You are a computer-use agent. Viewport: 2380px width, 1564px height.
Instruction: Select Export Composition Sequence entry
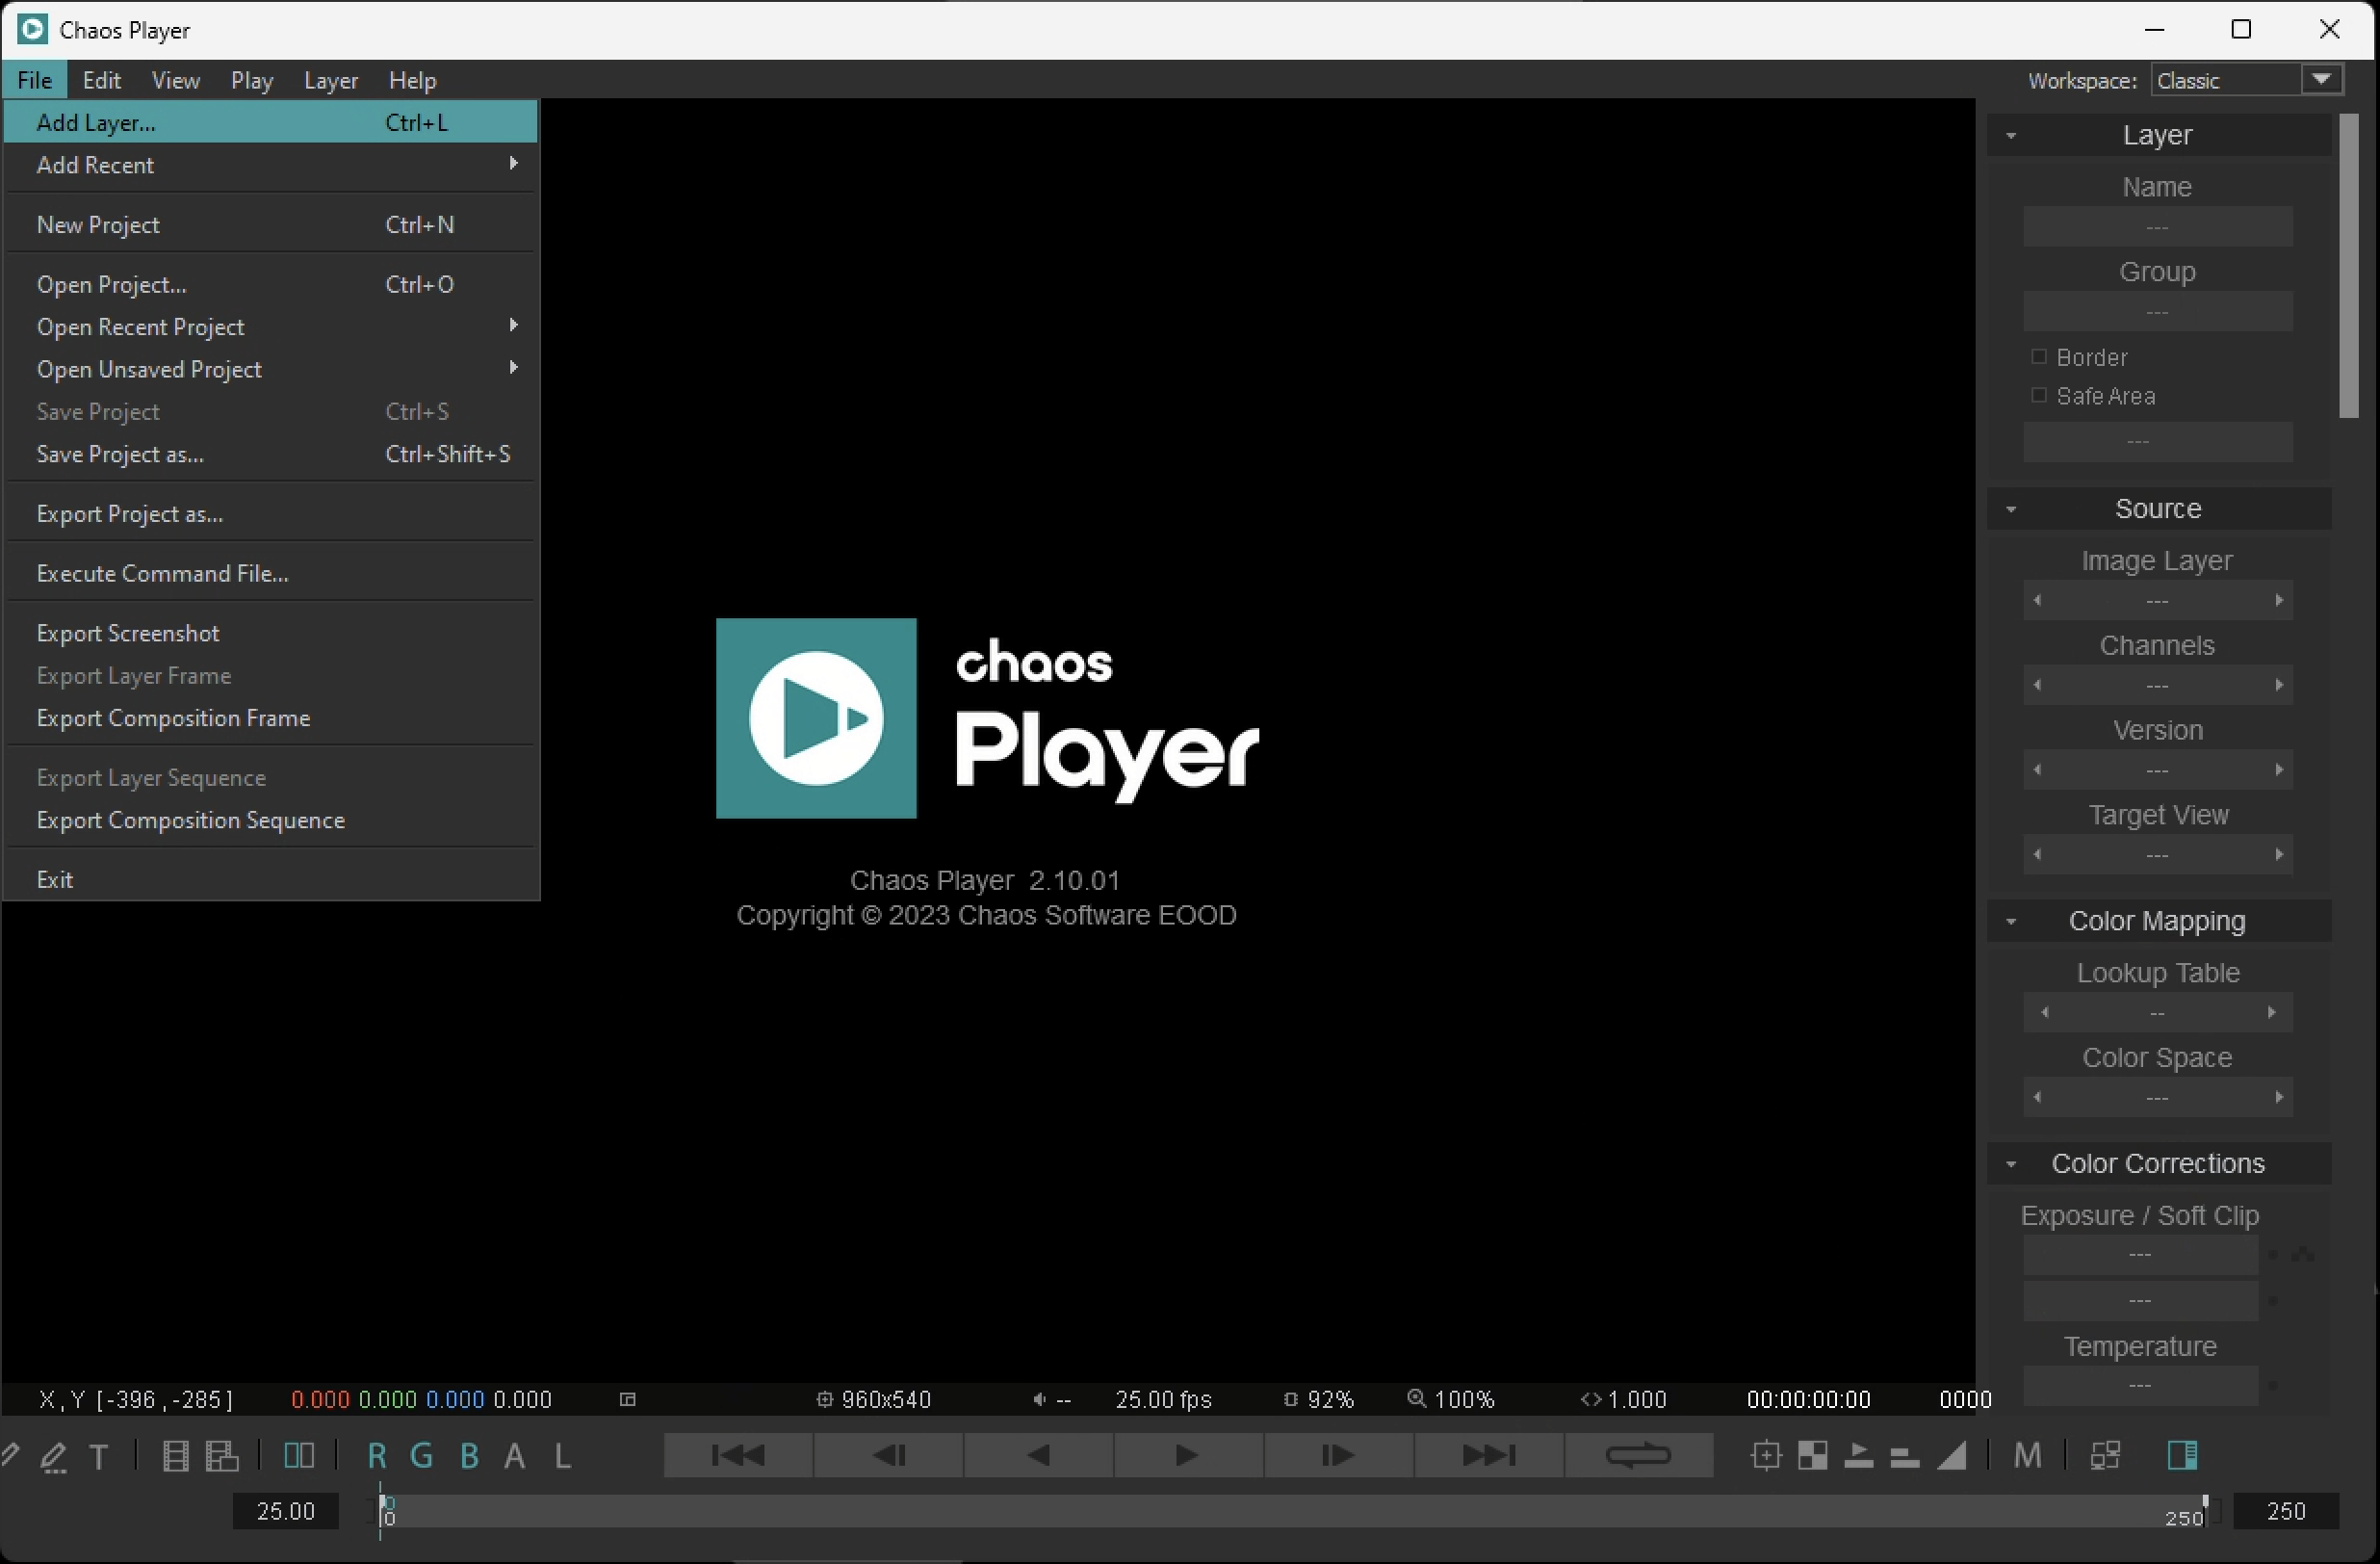tap(271, 821)
